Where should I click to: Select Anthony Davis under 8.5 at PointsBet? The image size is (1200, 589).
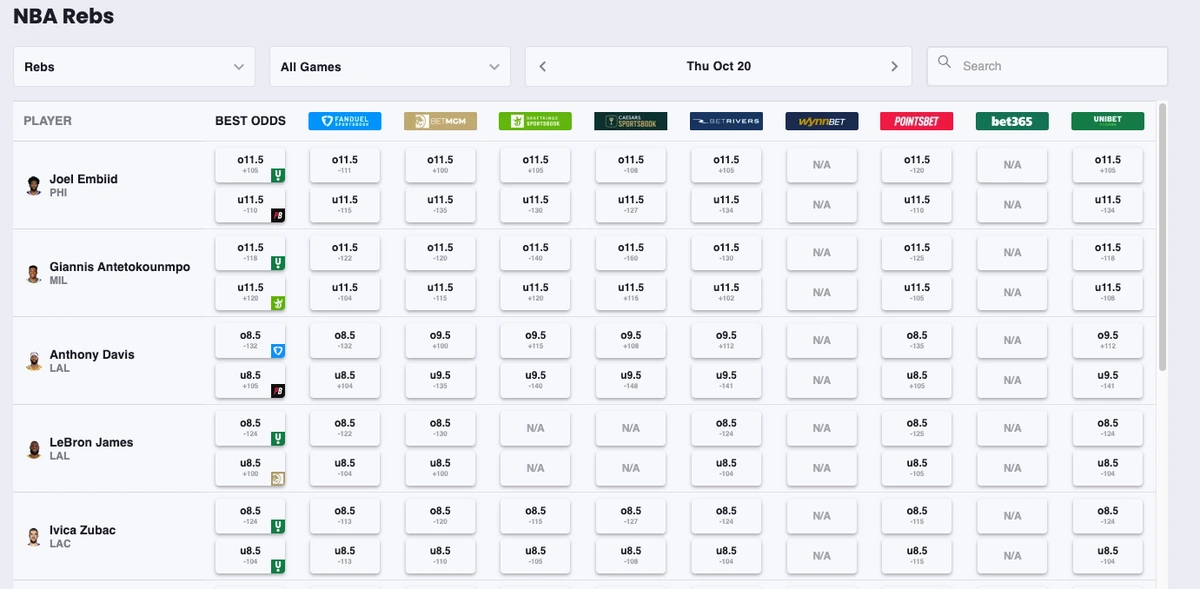917,381
